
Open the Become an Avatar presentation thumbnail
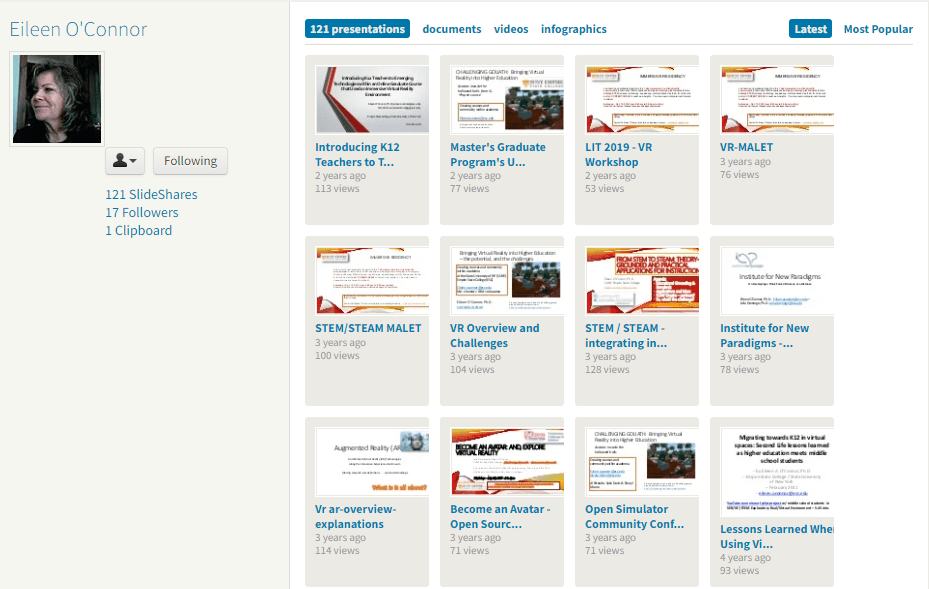tap(507, 461)
